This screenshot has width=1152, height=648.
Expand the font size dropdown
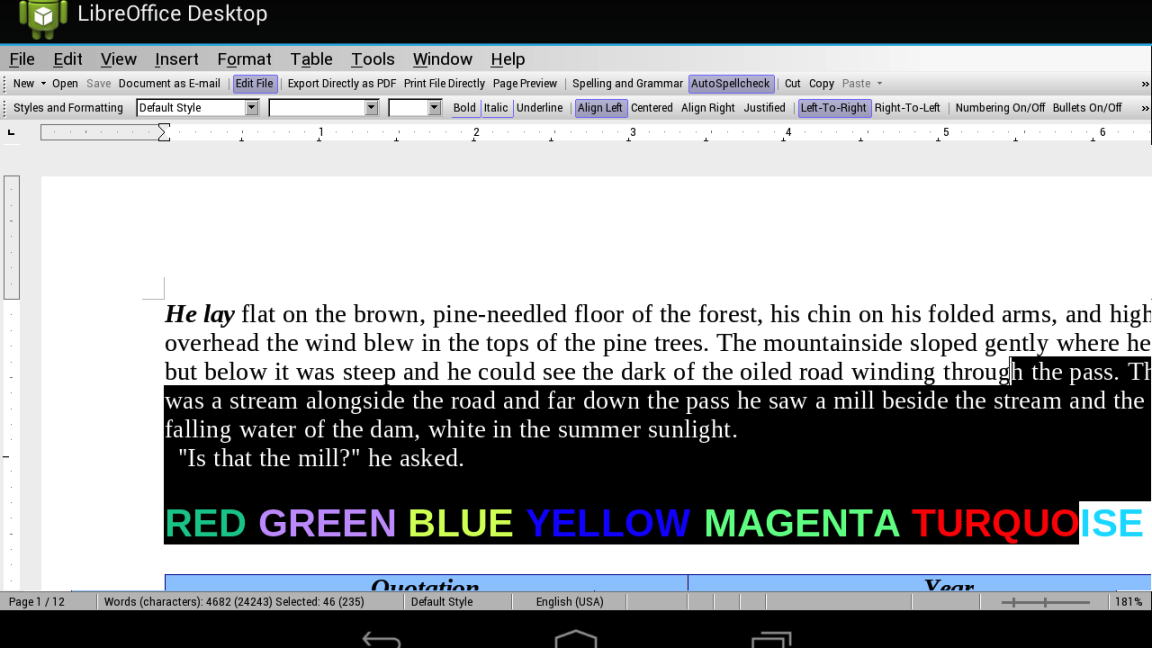(x=434, y=108)
